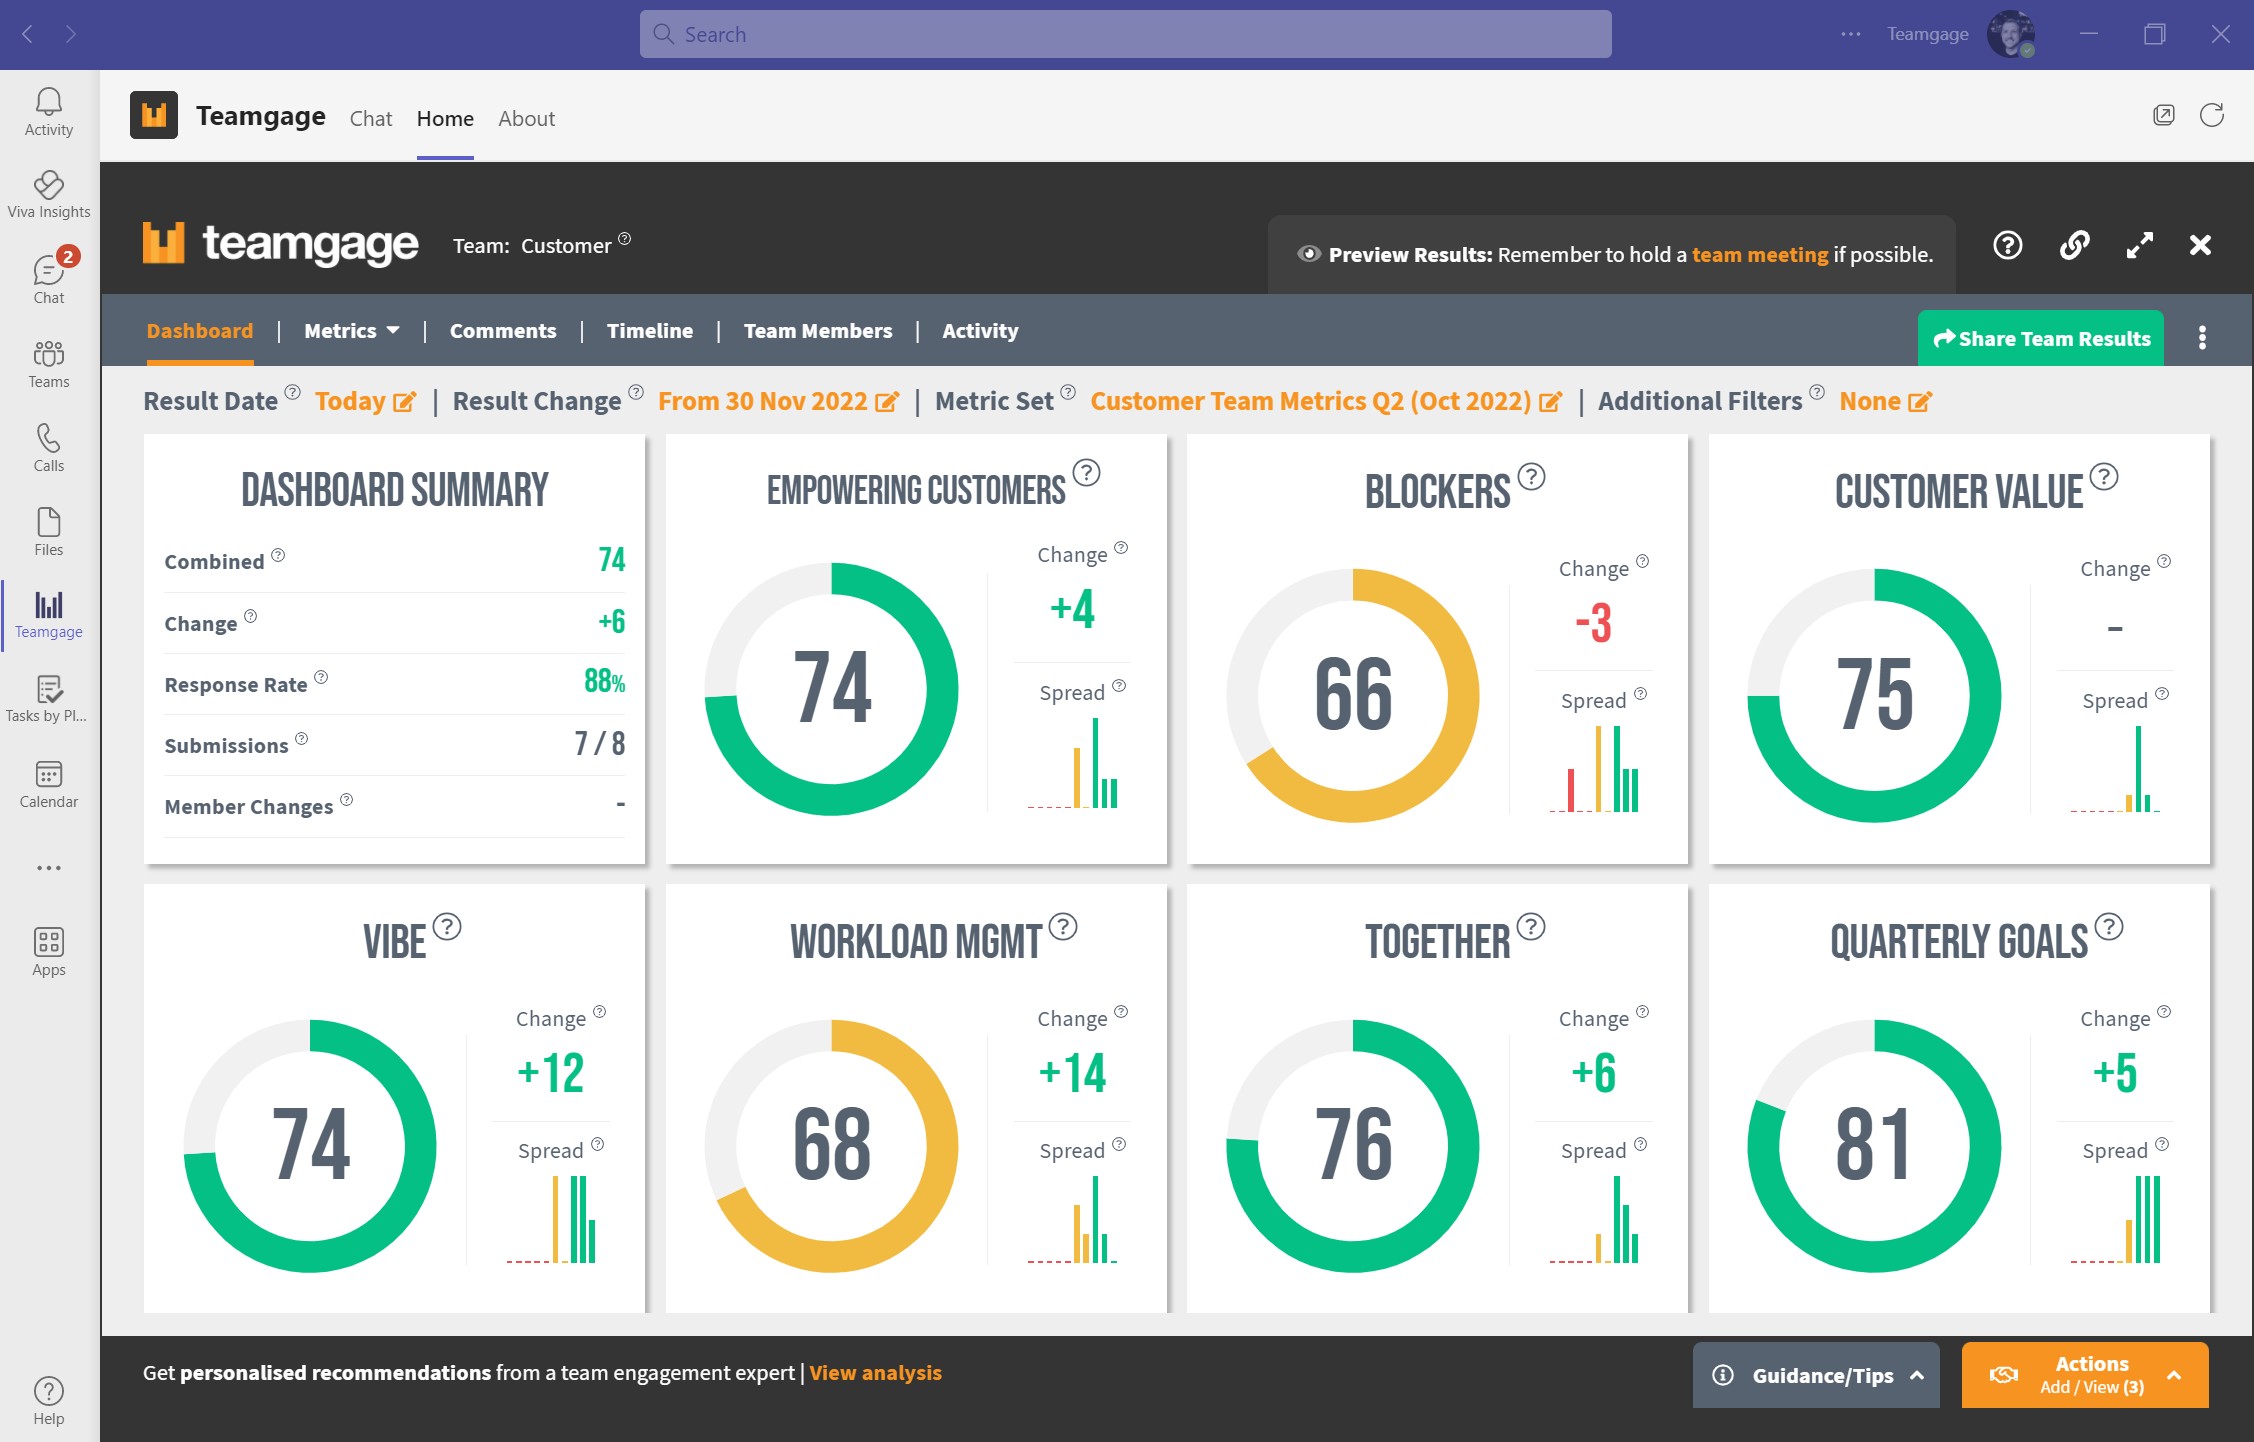Click help icon beside Together title
This screenshot has width=2254, height=1442.
coord(1531,927)
